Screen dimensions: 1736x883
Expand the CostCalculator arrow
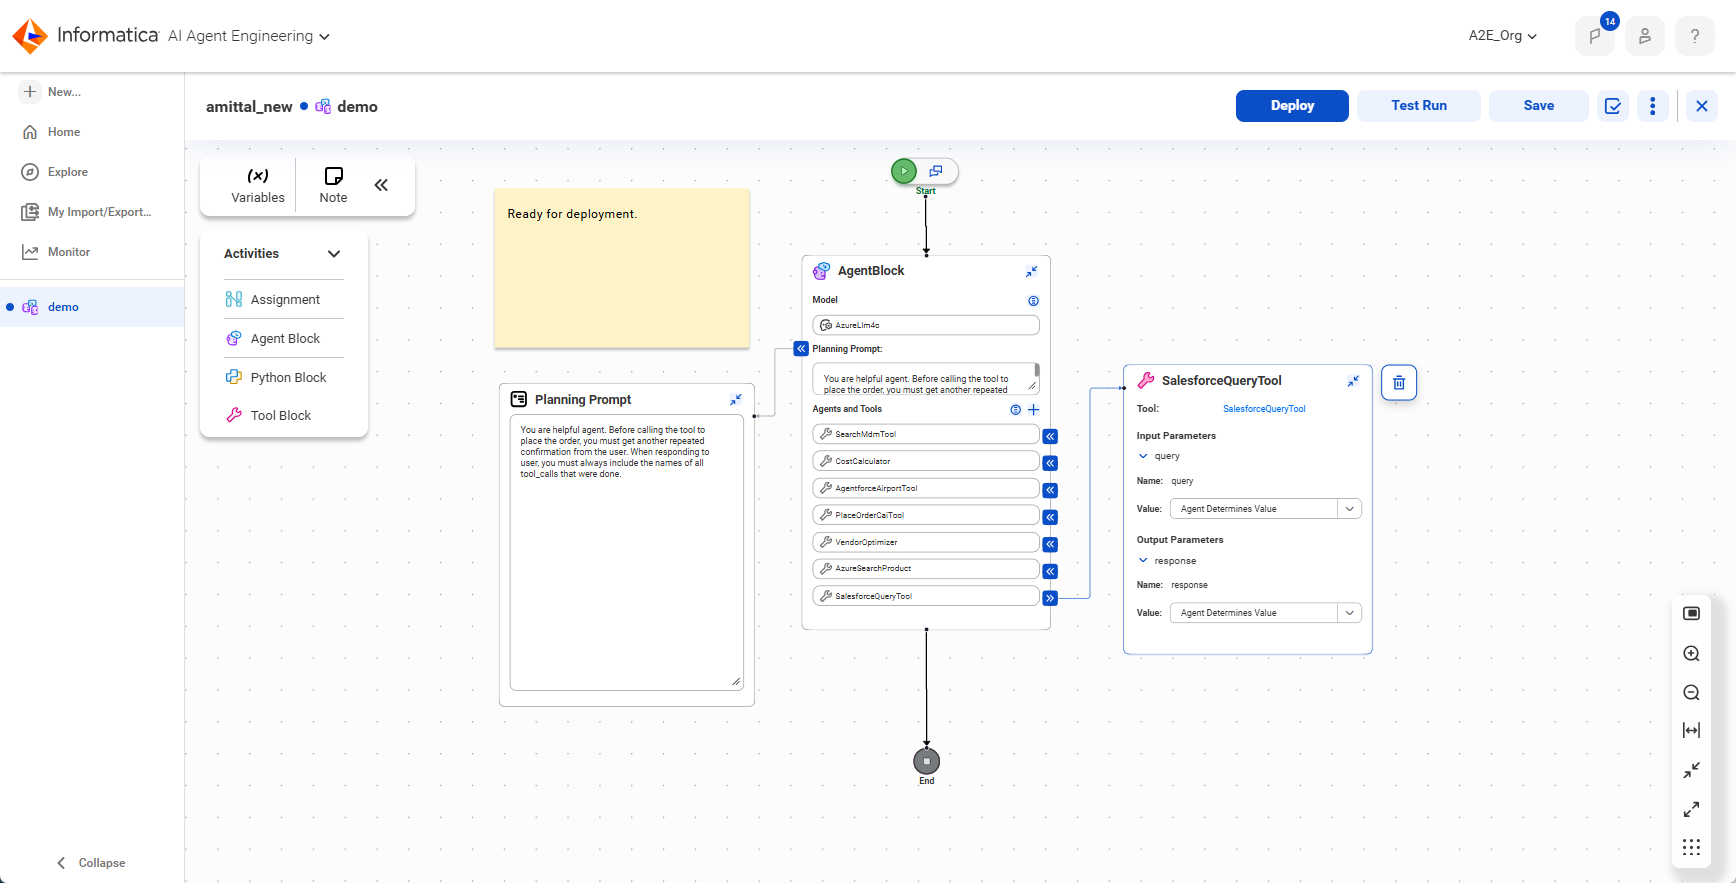[x=1050, y=463]
